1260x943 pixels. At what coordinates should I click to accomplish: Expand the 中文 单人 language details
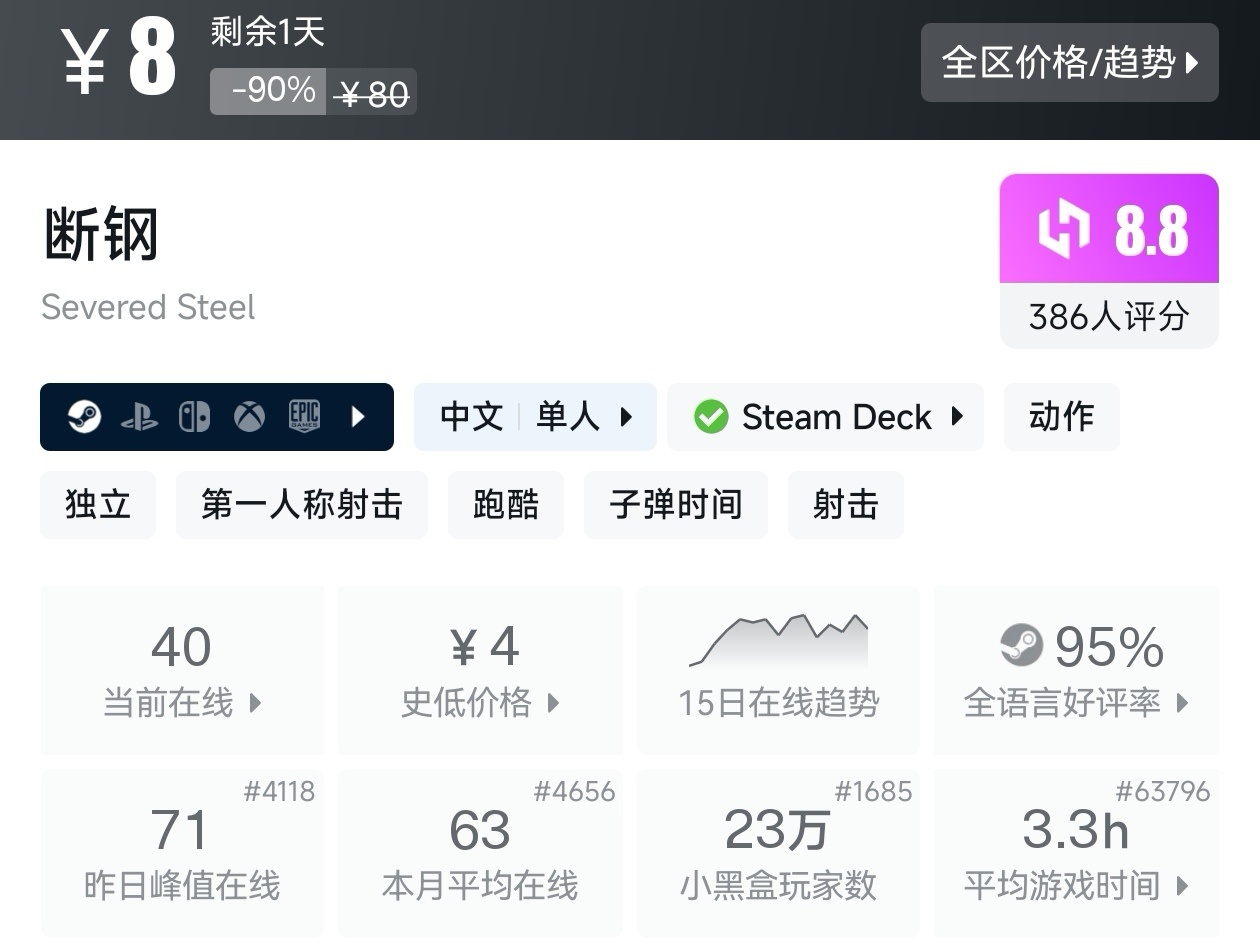(535, 417)
